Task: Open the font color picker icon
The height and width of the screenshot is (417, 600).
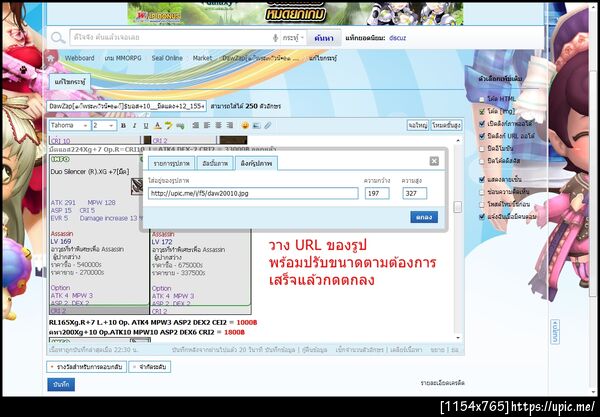Action: tap(157, 125)
